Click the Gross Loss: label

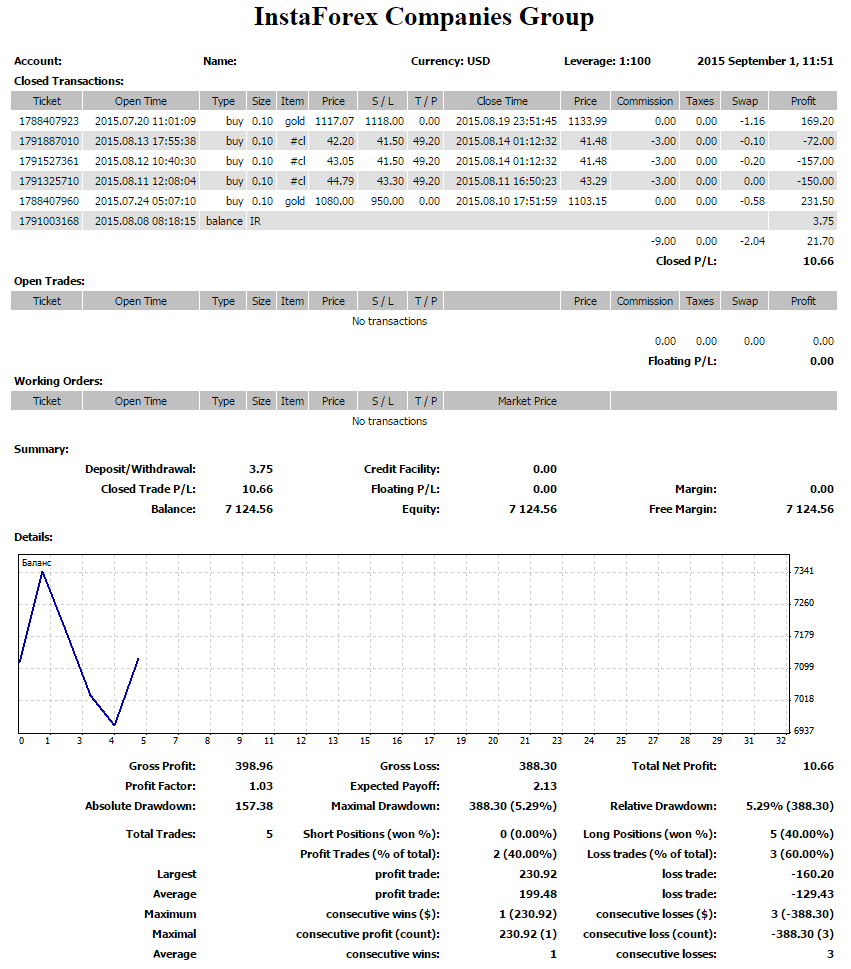410,766
